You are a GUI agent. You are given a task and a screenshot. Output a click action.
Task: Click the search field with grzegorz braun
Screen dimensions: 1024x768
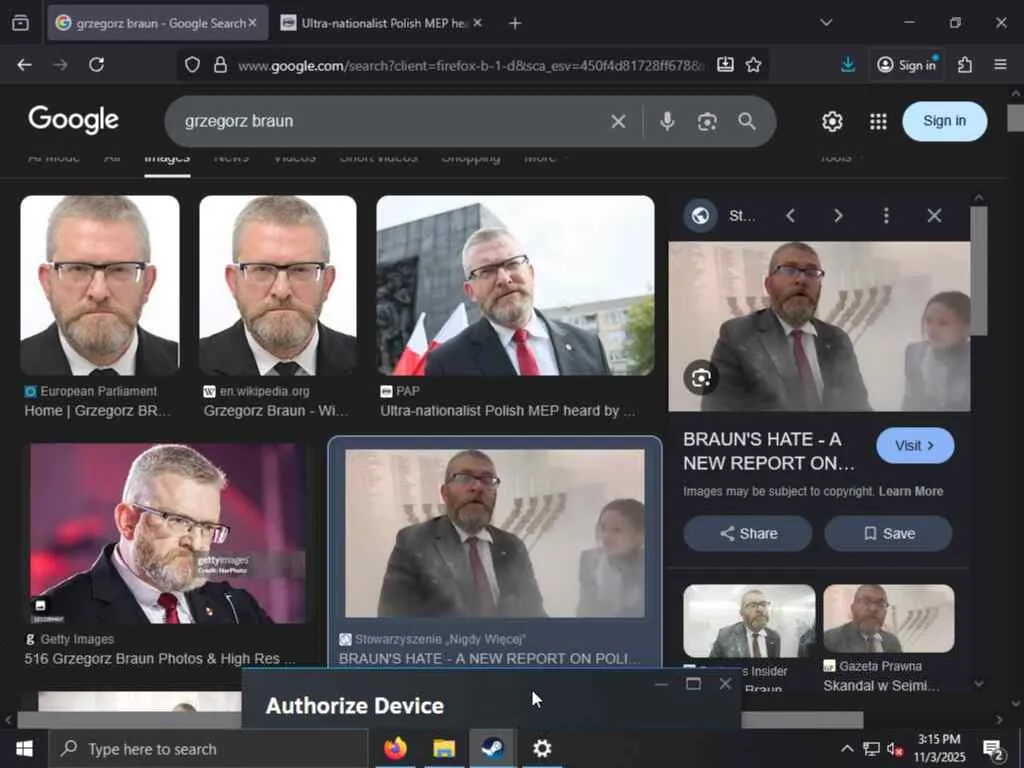click(x=392, y=121)
